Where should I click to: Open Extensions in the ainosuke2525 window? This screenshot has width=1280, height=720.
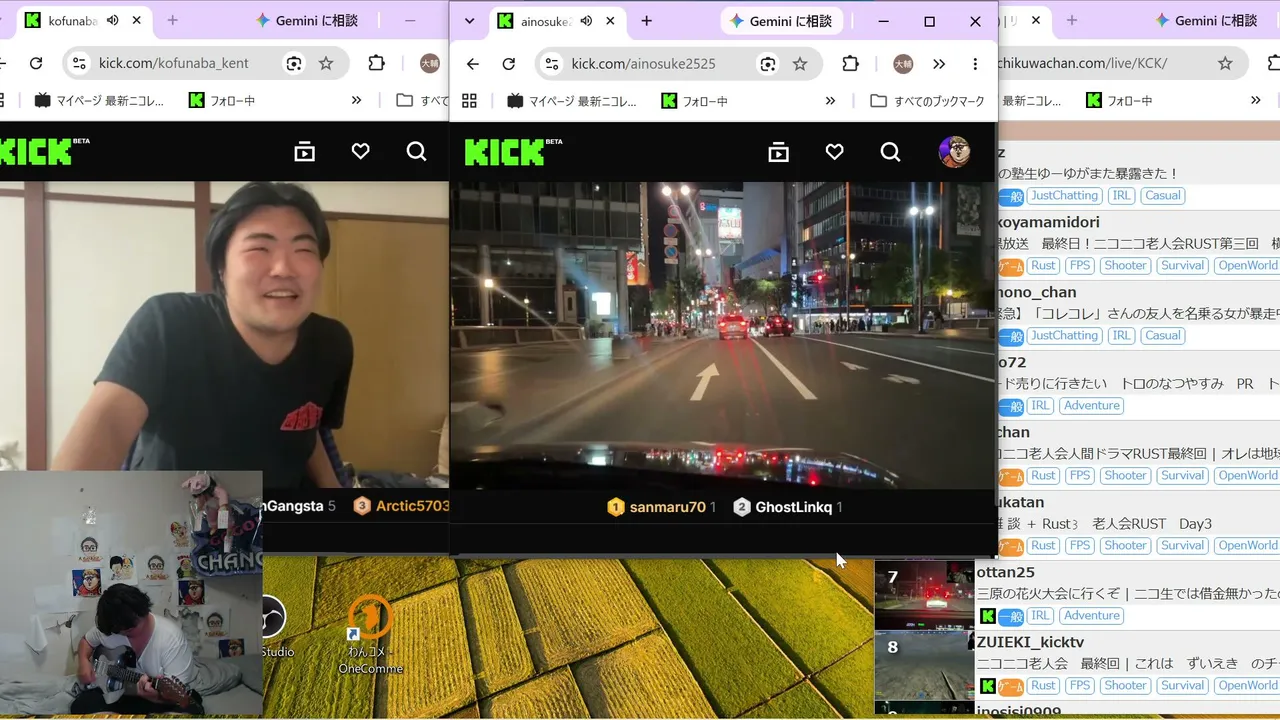point(850,64)
